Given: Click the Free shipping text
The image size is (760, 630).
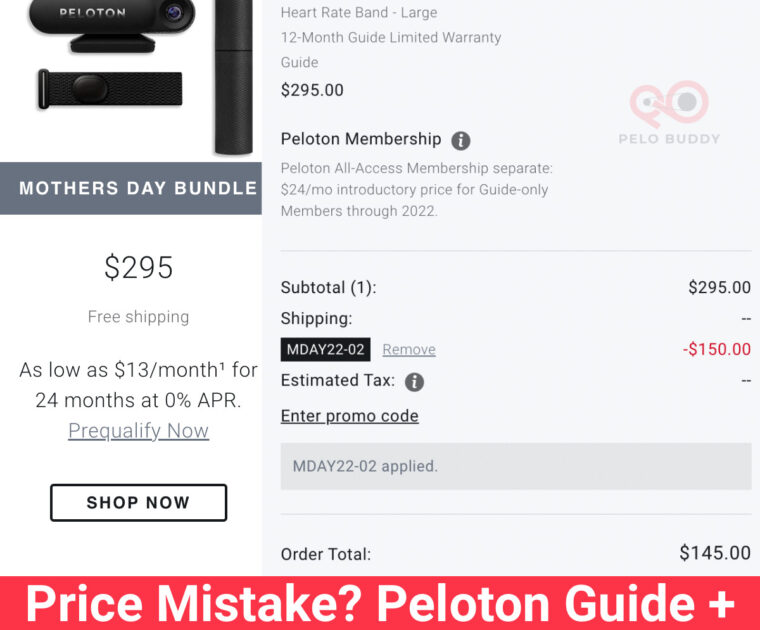Looking at the screenshot, I should tap(138, 317).
